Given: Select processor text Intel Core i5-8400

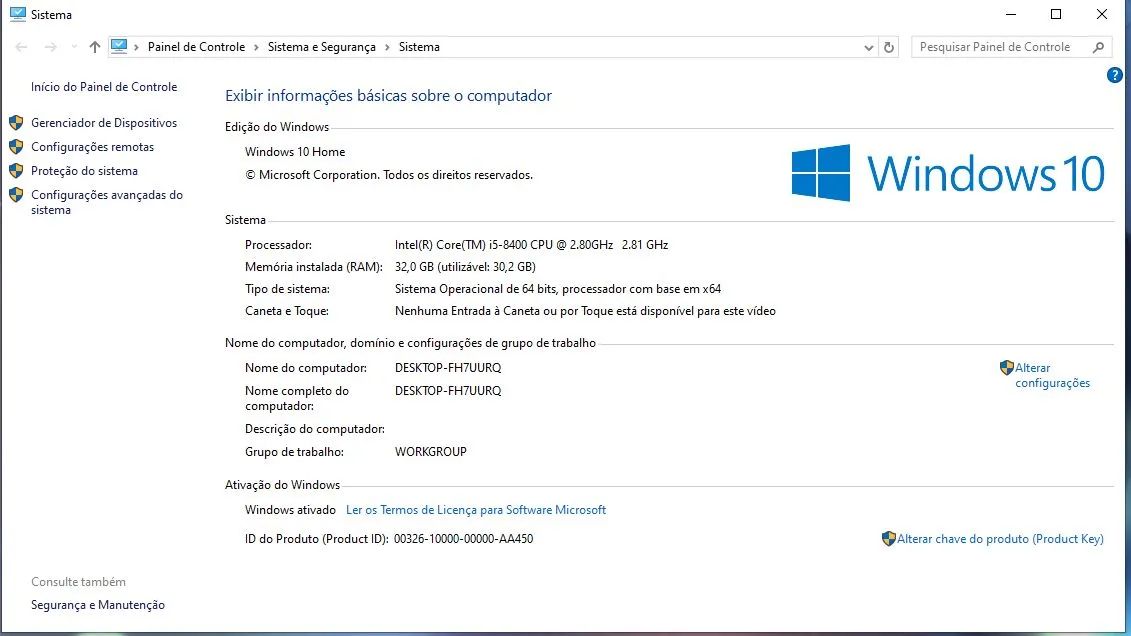Looking at the screenshot, I should 532,244.
